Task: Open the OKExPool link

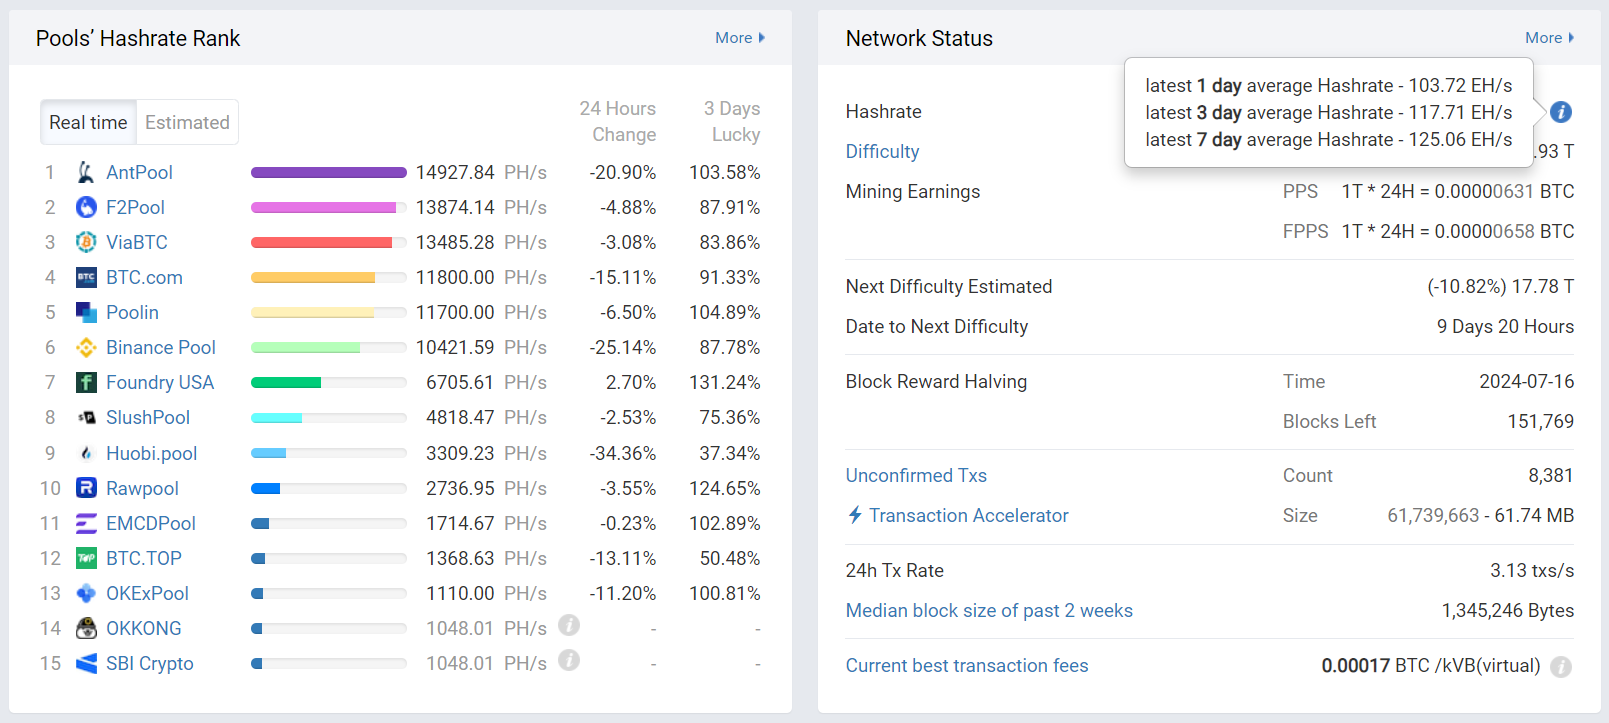Action: tap(147, 593)
